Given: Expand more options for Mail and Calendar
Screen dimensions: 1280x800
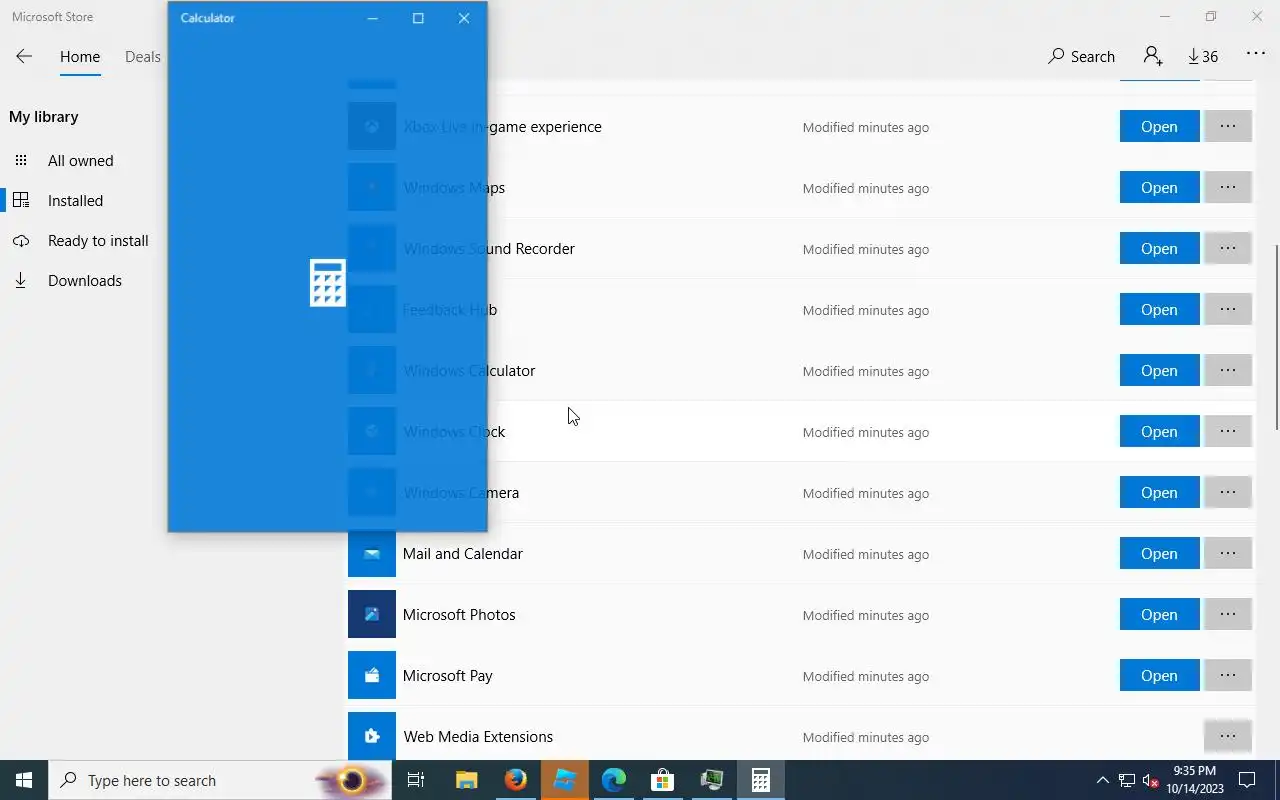Looking at the screenshot, I should (1228, 553).
